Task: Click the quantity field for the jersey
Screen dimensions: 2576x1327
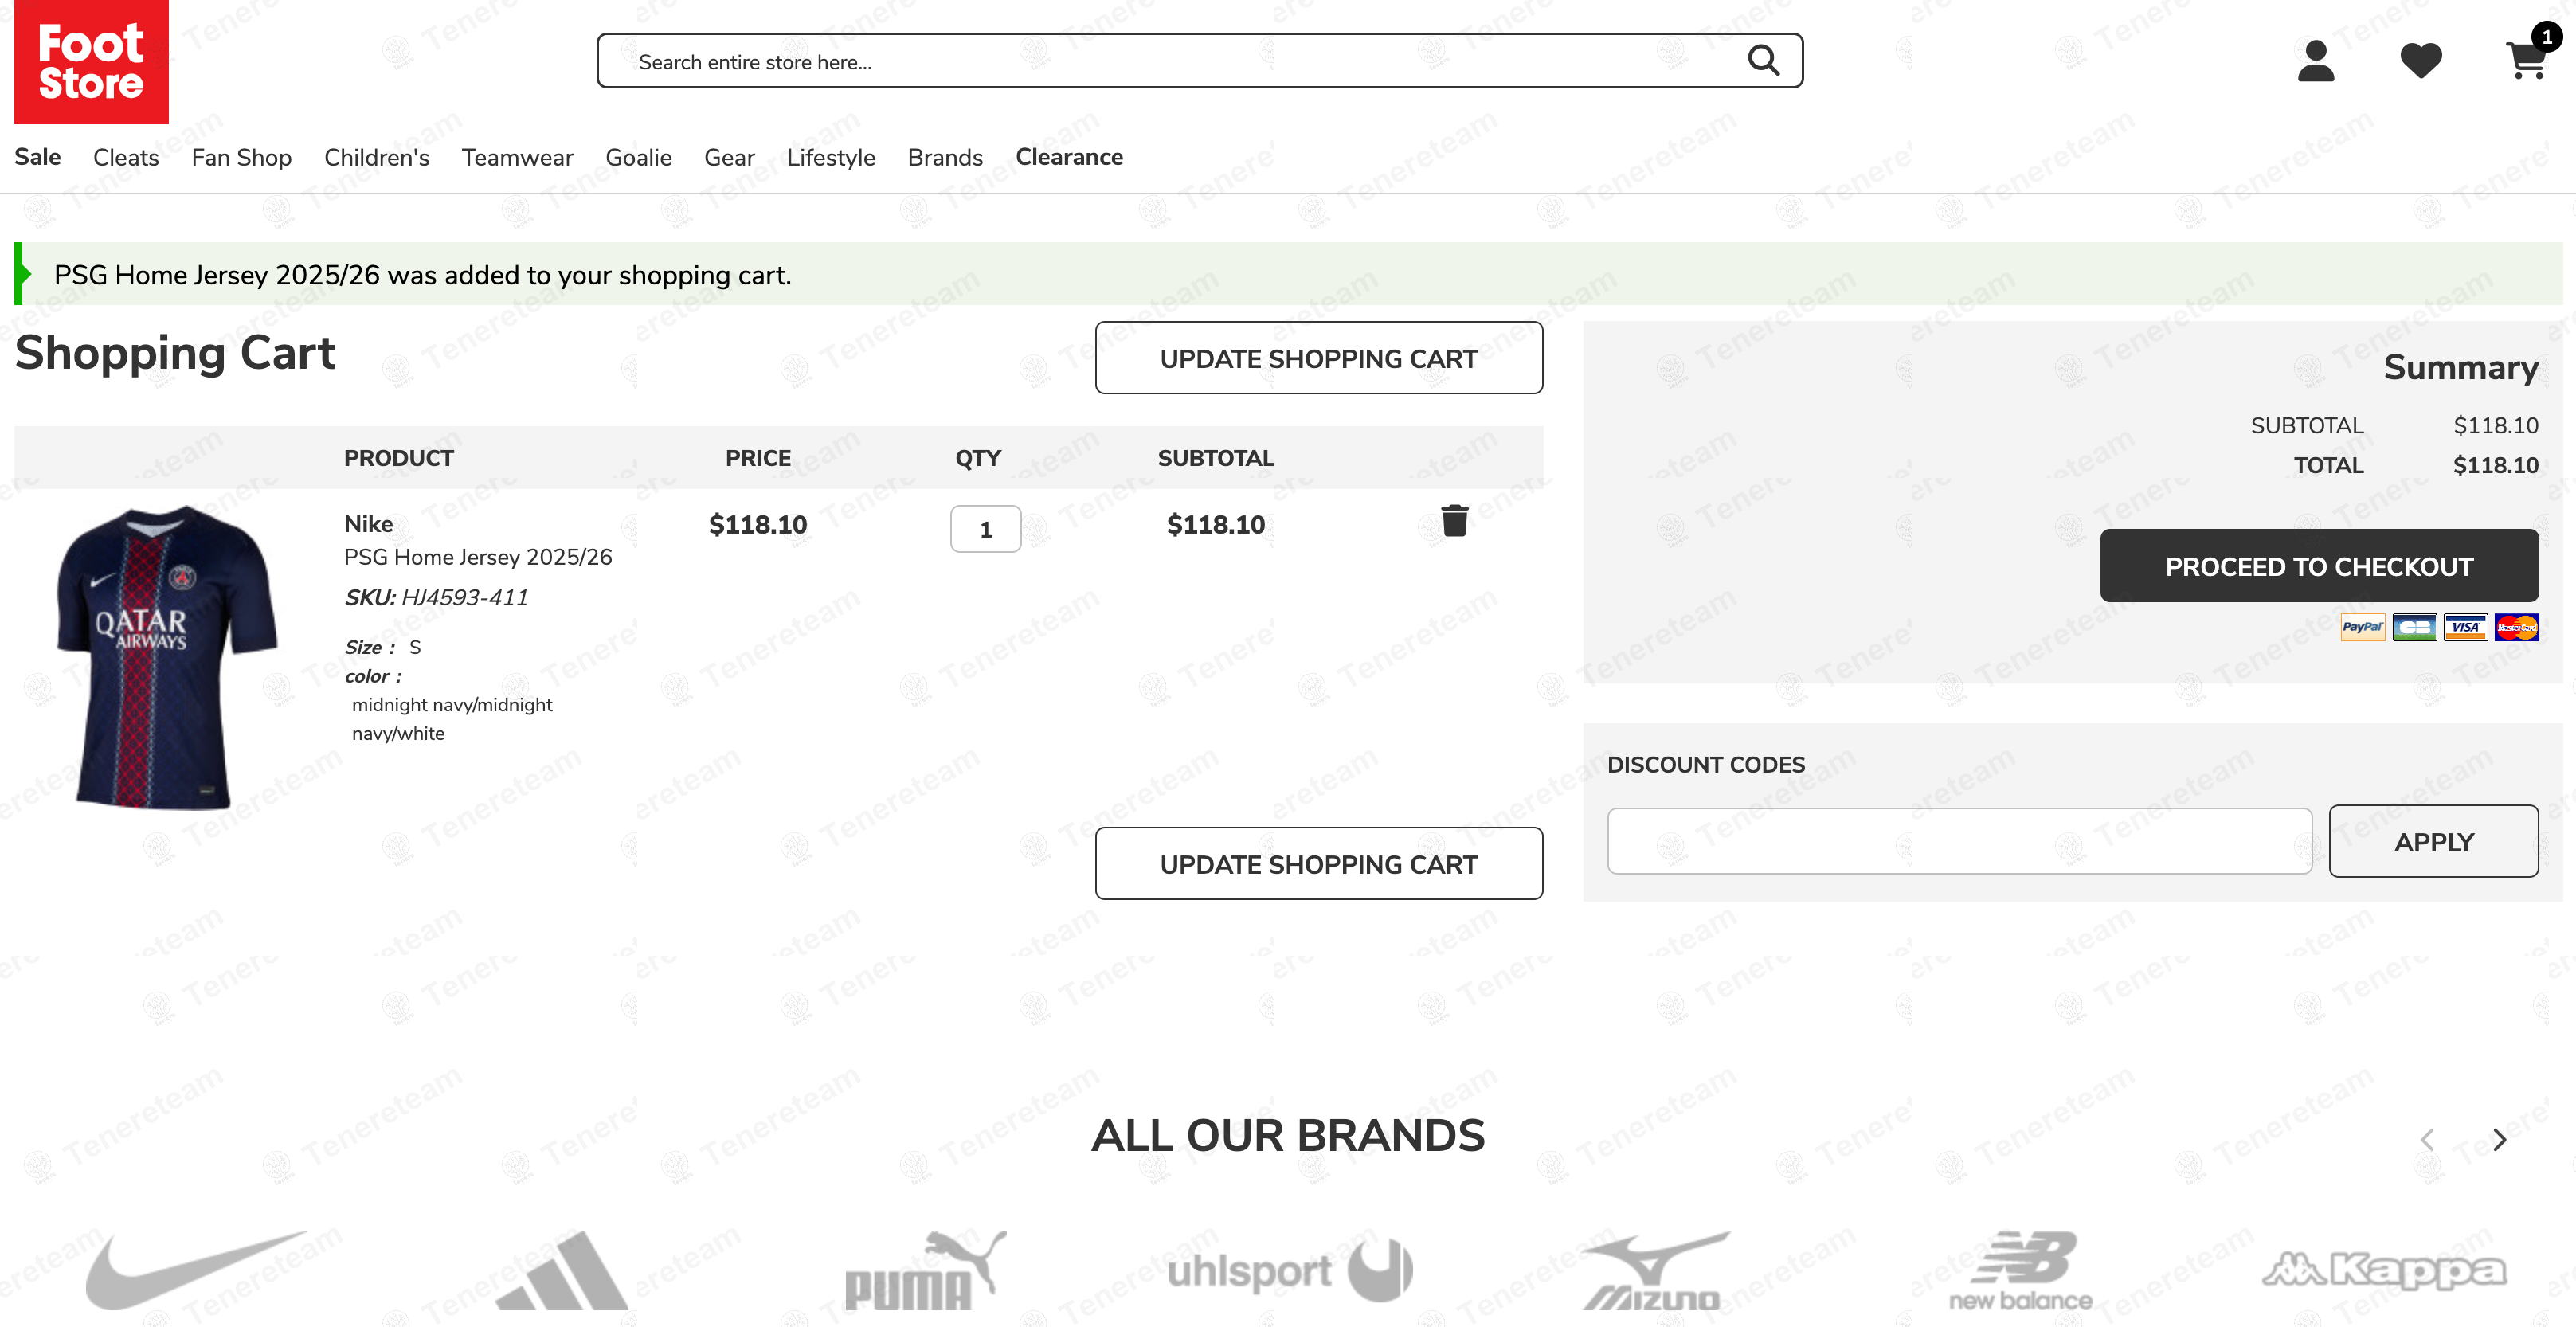Action: (x=985, y=529)
